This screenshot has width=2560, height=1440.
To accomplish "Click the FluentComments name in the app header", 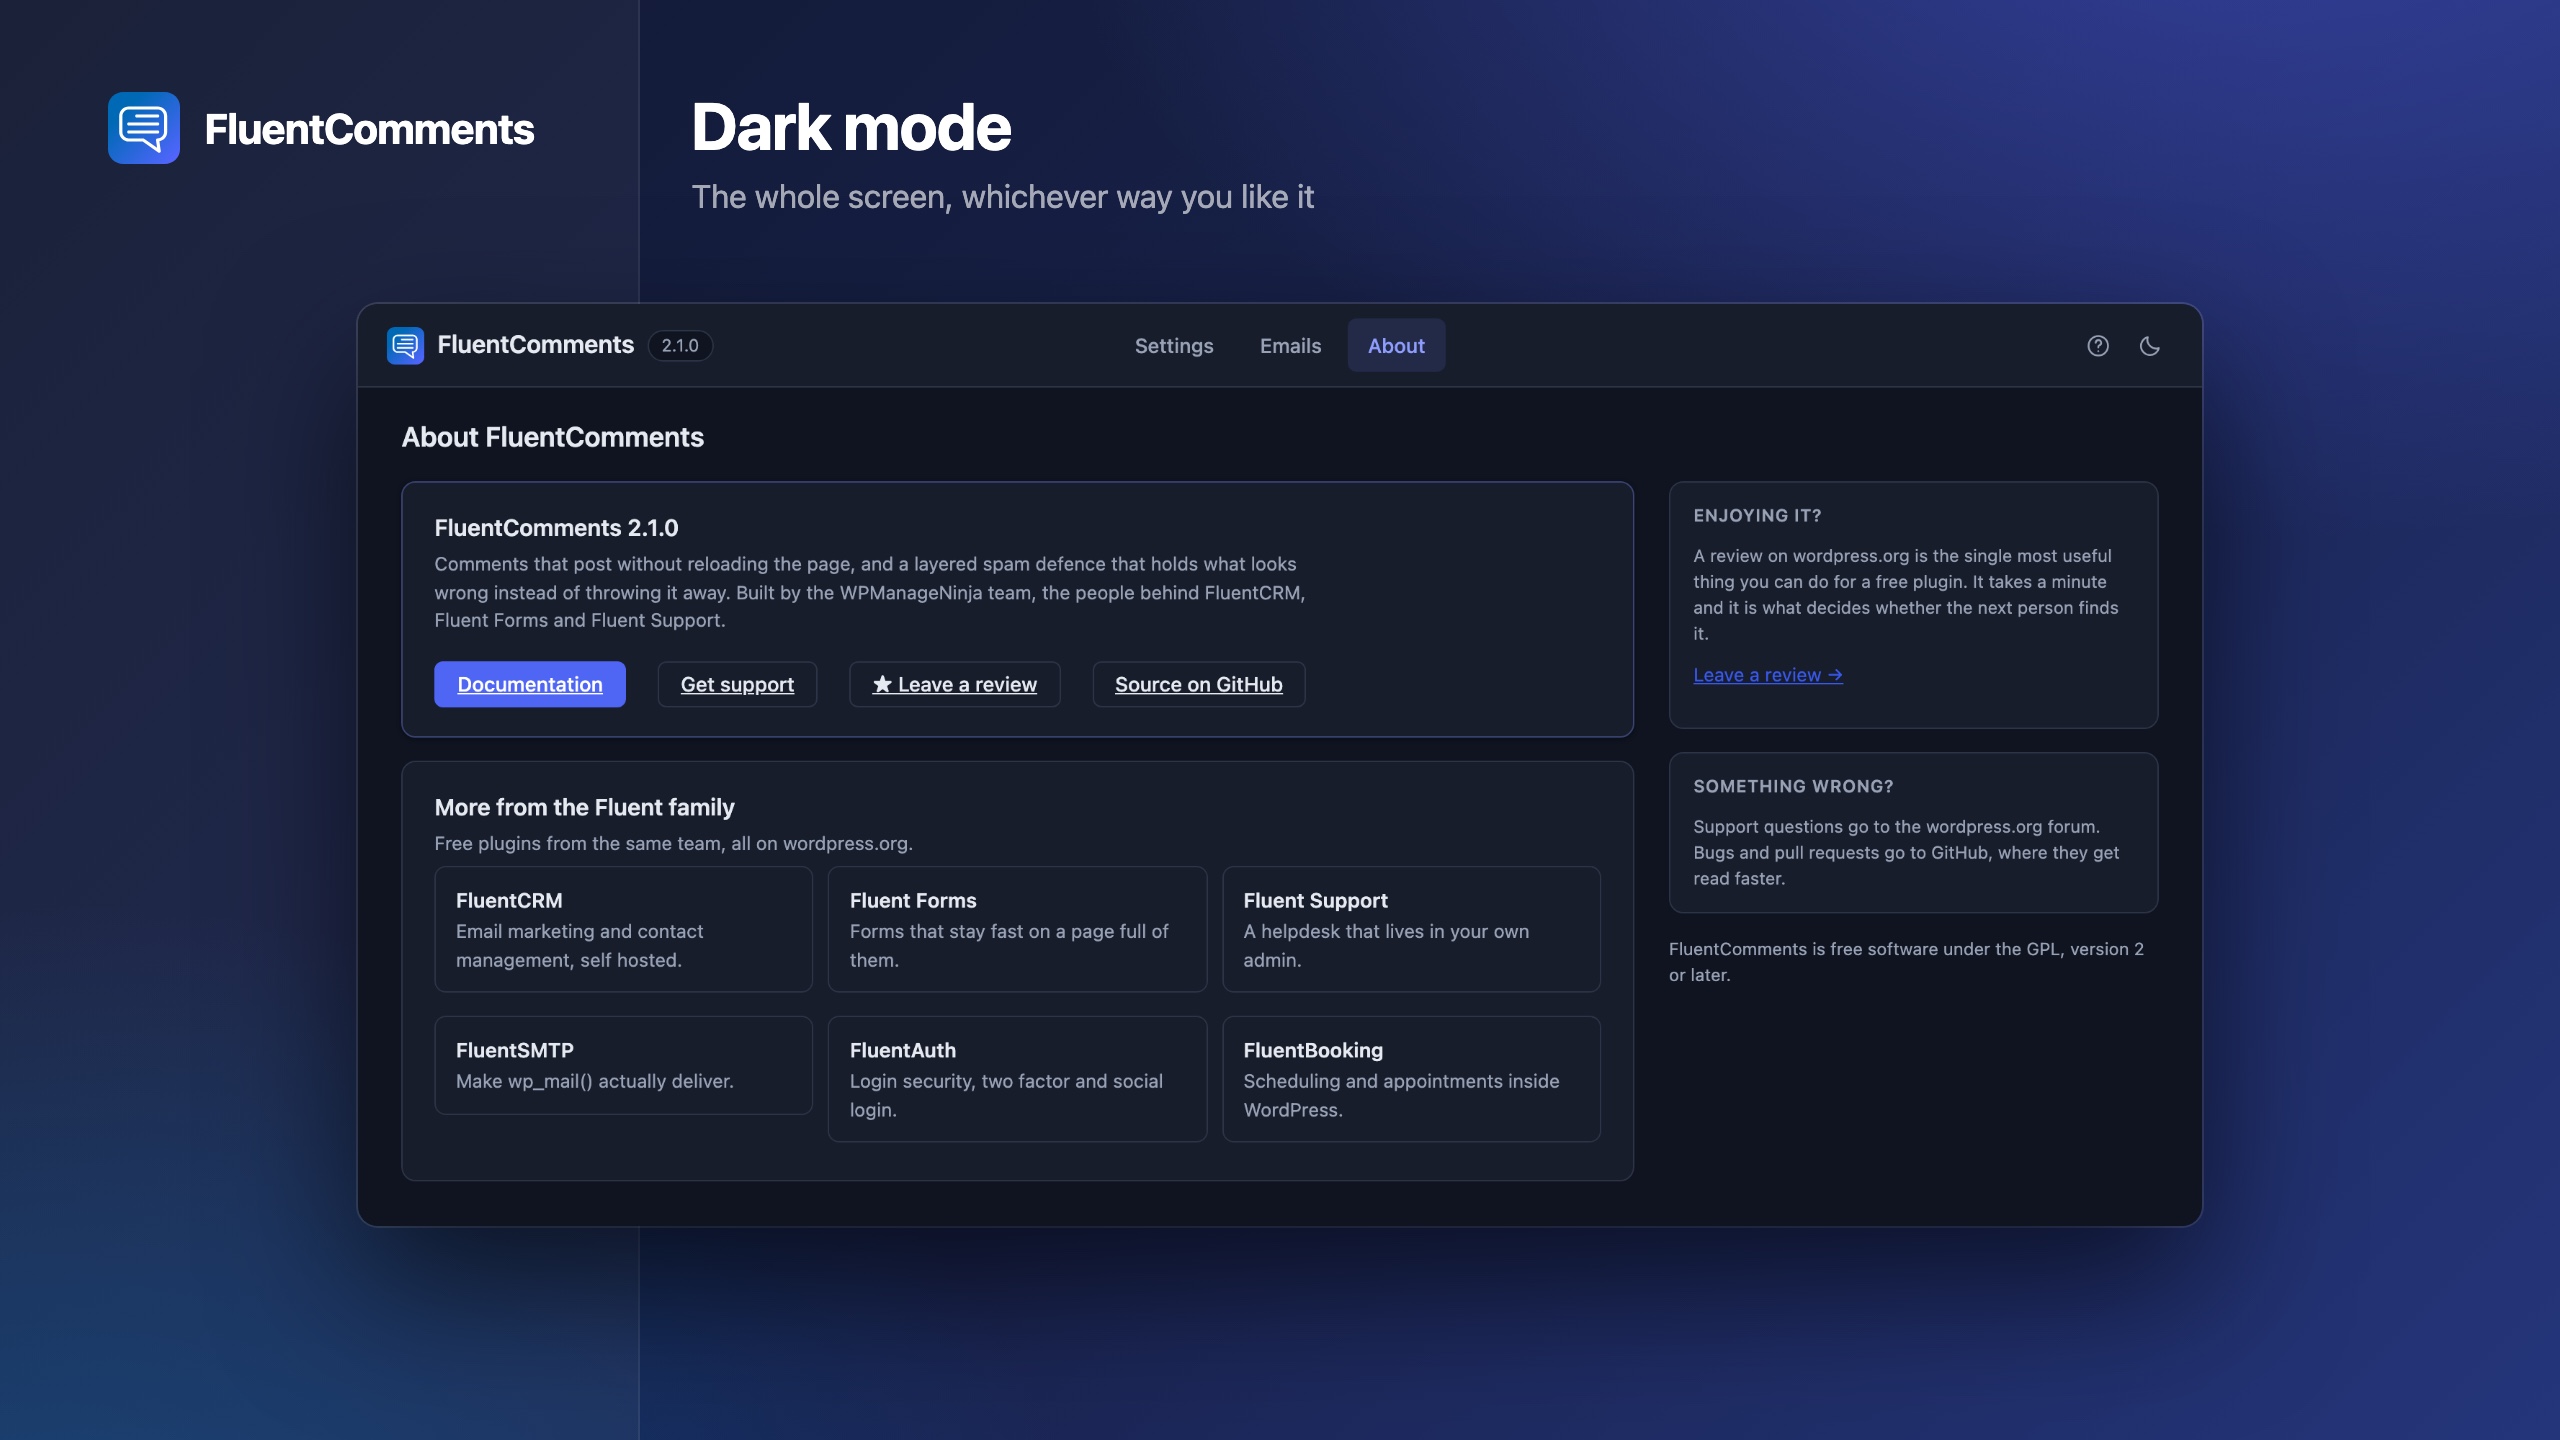I will click(535, 345).
